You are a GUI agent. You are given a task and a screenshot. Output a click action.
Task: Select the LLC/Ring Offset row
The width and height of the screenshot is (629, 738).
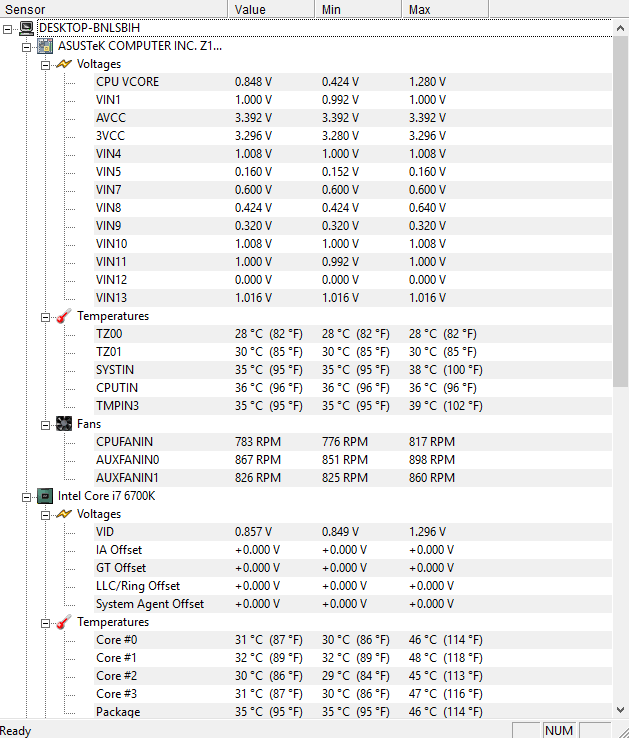(x=353, y=586)
